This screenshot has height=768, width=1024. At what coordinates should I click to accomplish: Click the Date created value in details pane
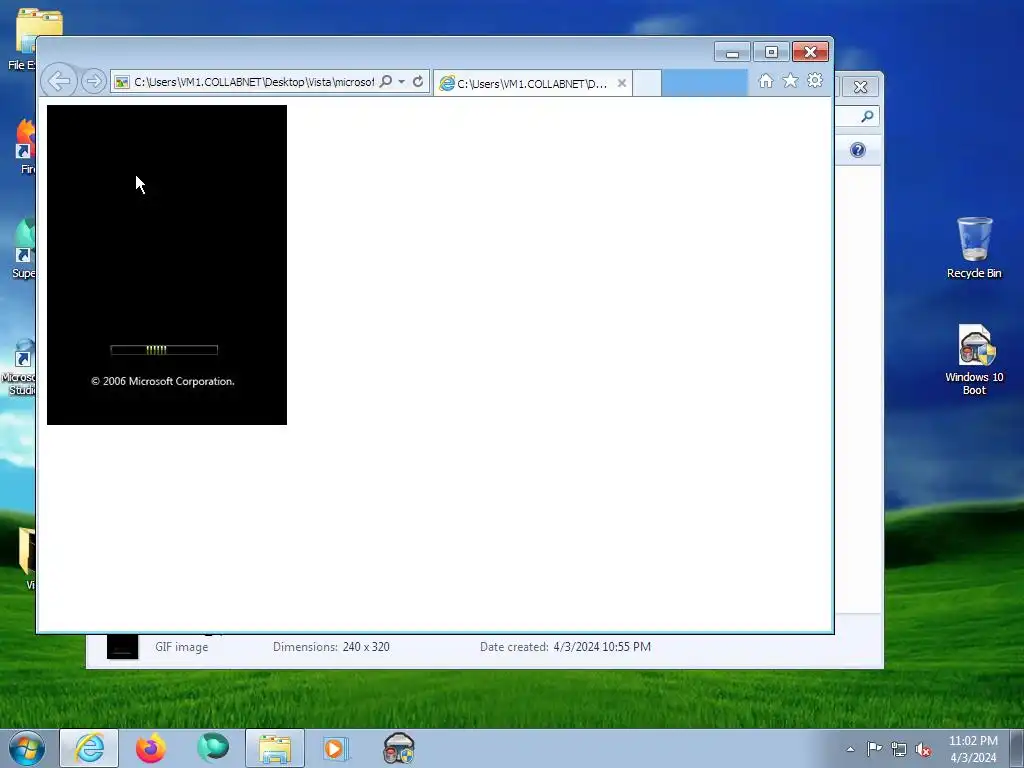pyautogui.click(x=601, y=647)
